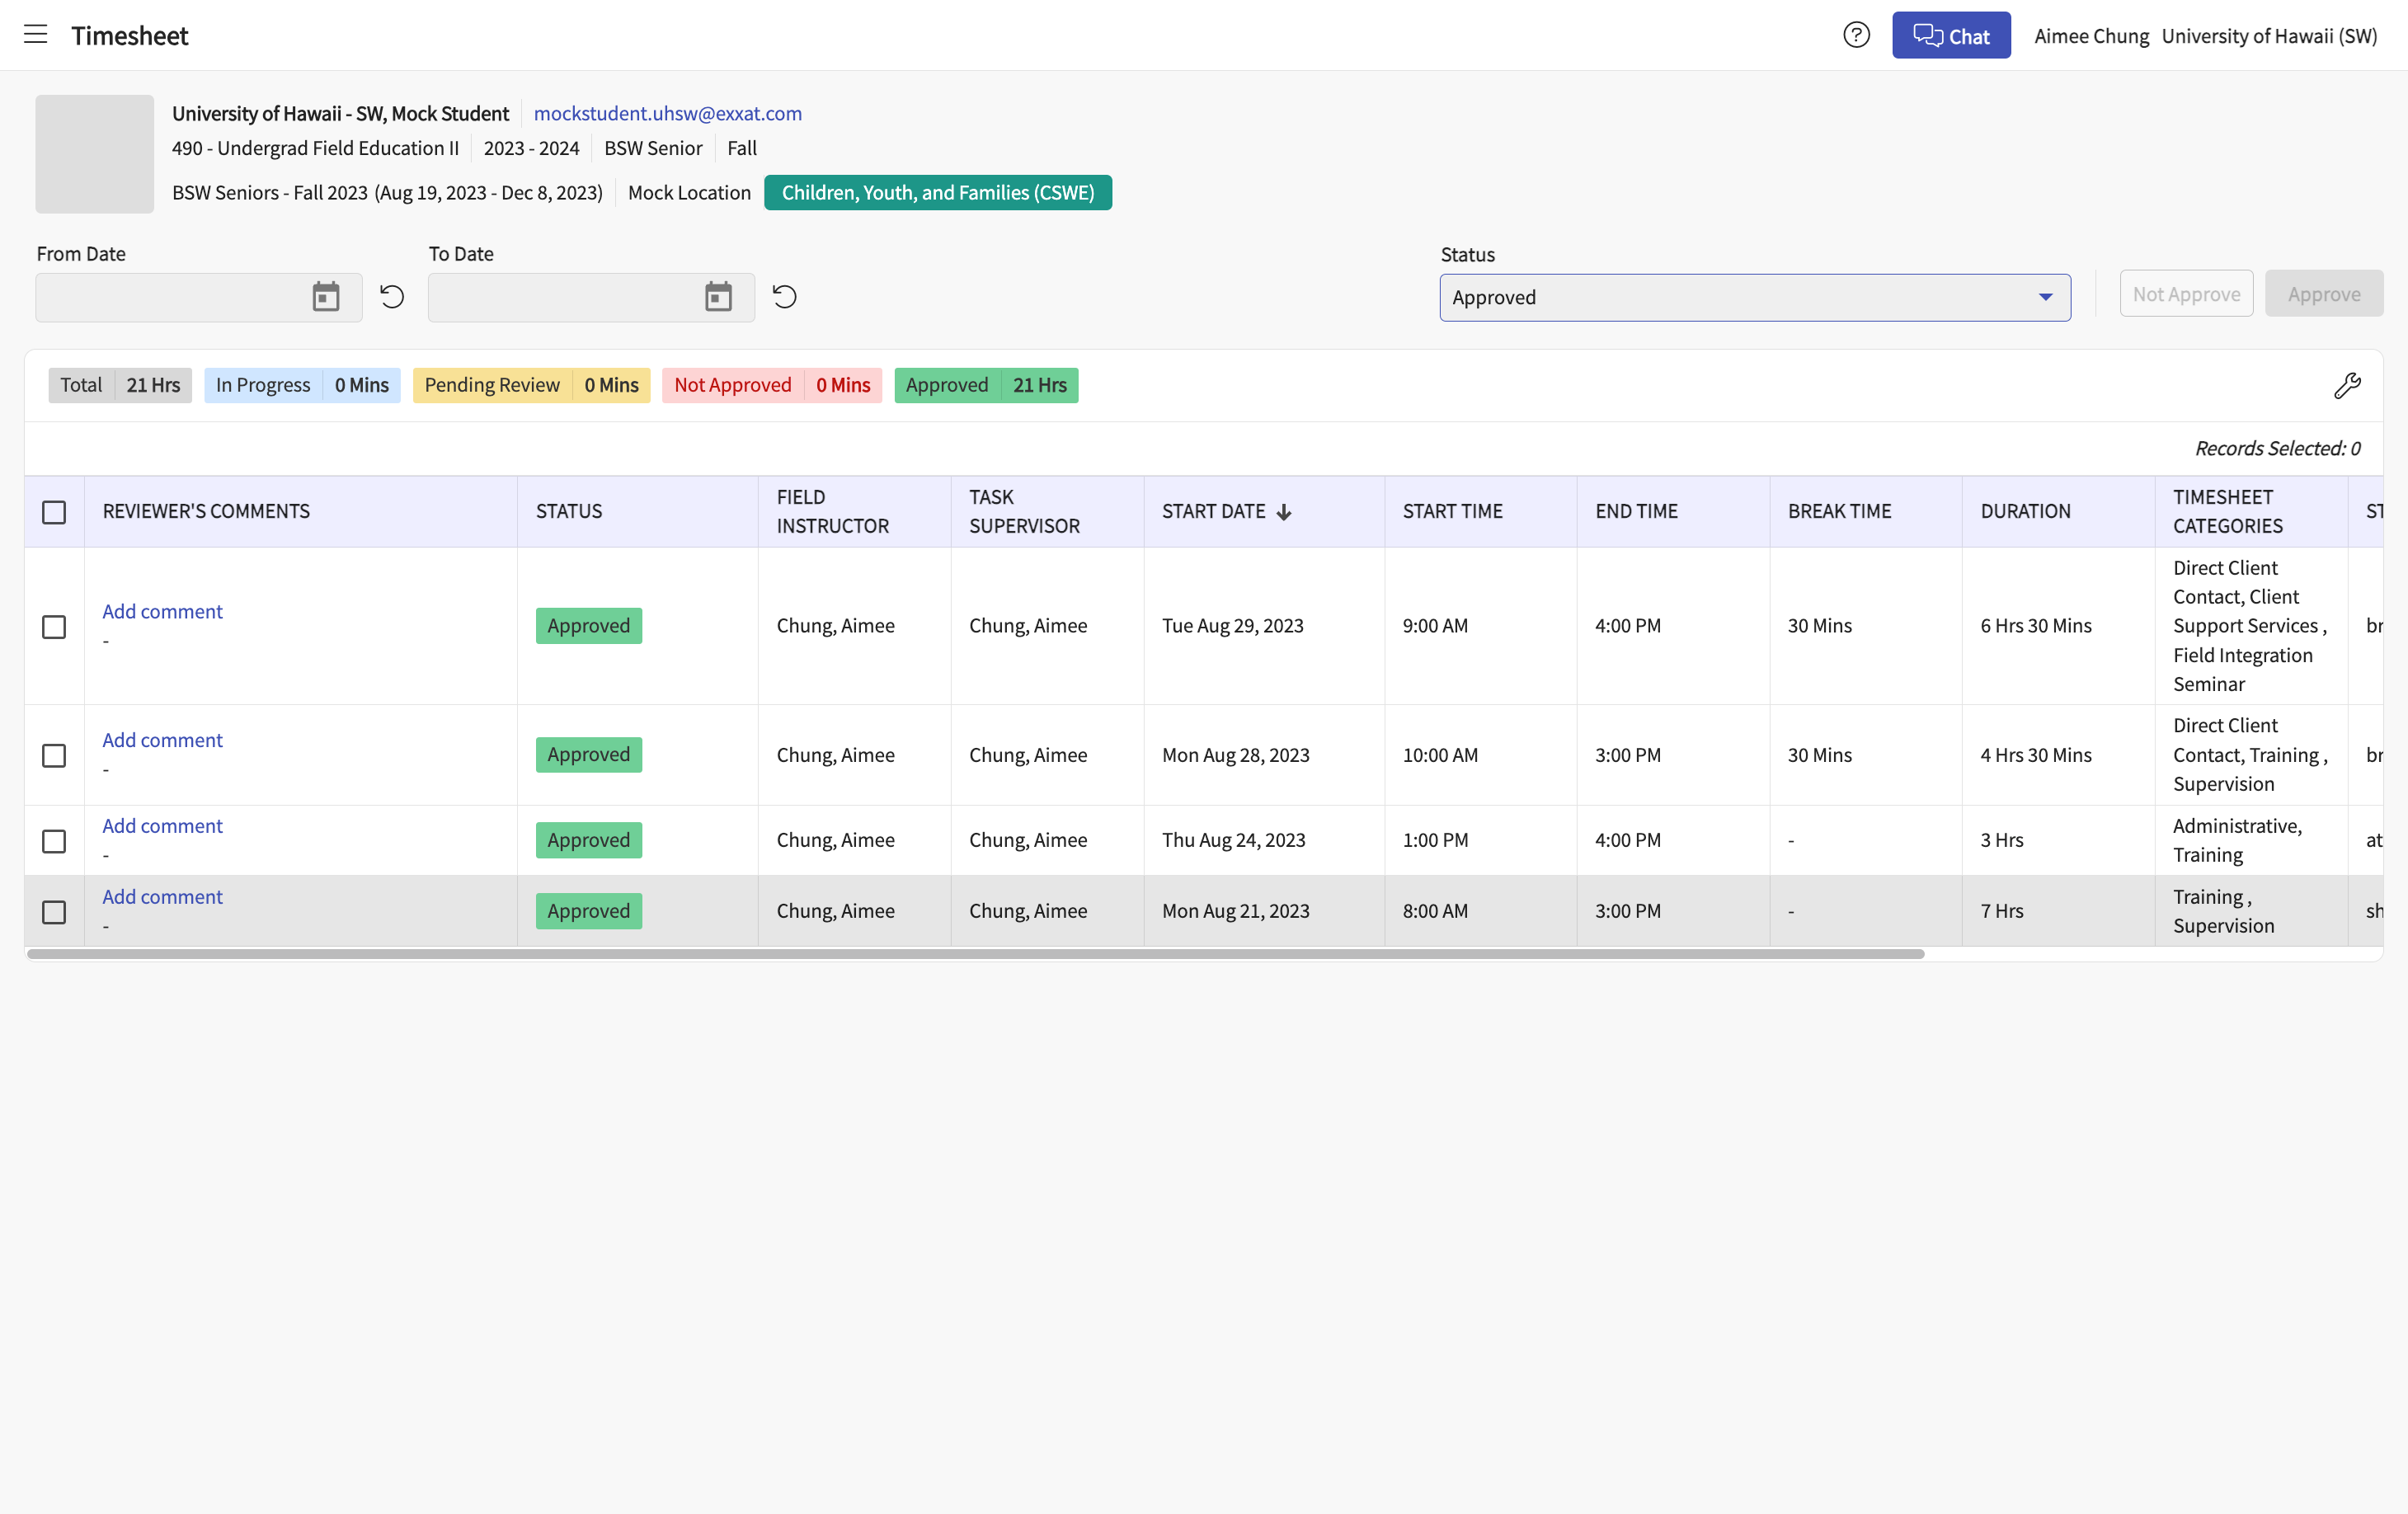2408x1514 pixels.
Task: Open Aimee Chung user account menu
Action: click(x=2092, y=36)
